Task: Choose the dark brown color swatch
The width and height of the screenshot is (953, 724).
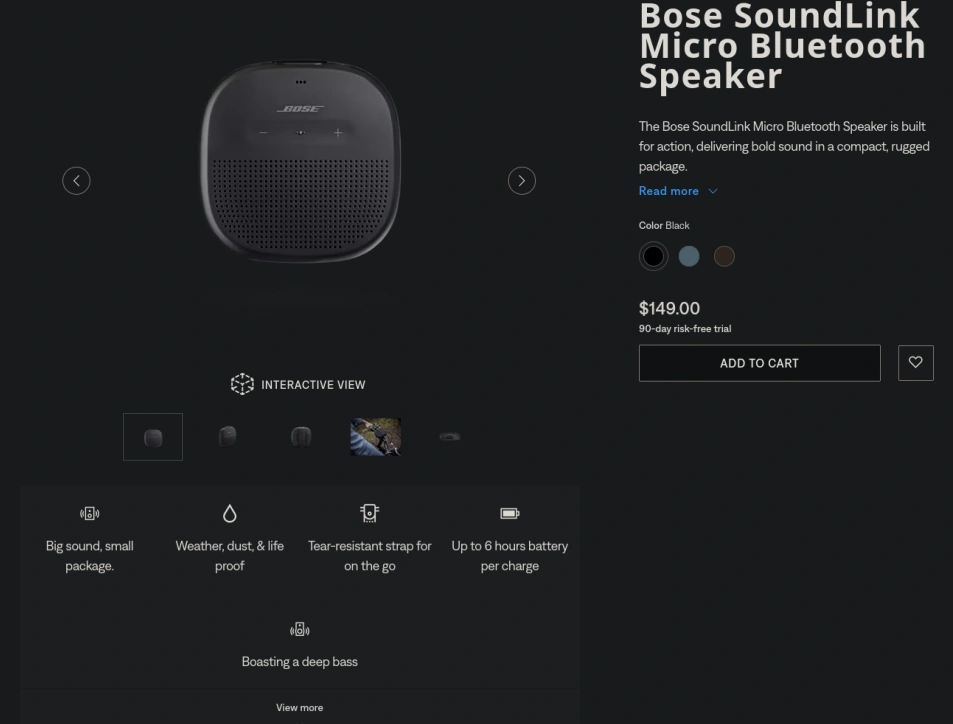Action: pos(724,256)
